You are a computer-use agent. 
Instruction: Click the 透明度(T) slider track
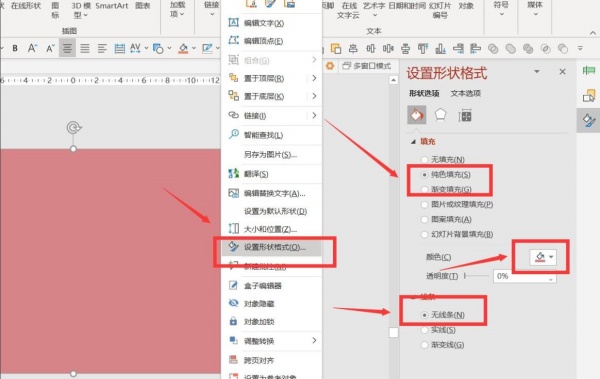click(x=476, y=276)
